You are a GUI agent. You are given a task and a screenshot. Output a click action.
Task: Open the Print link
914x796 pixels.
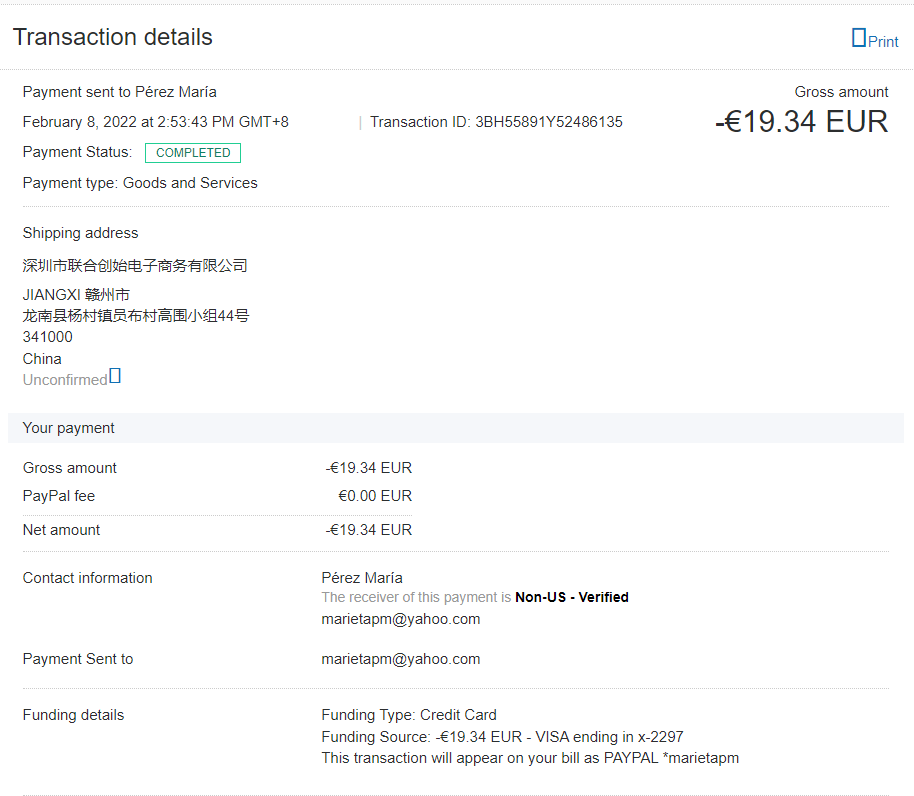click(x=883, y=42)
